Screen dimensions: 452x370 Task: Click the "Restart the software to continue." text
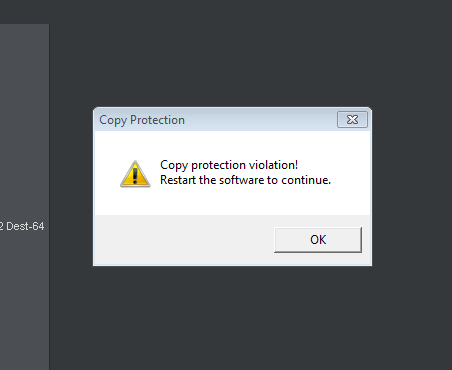(x=245, y=180)
